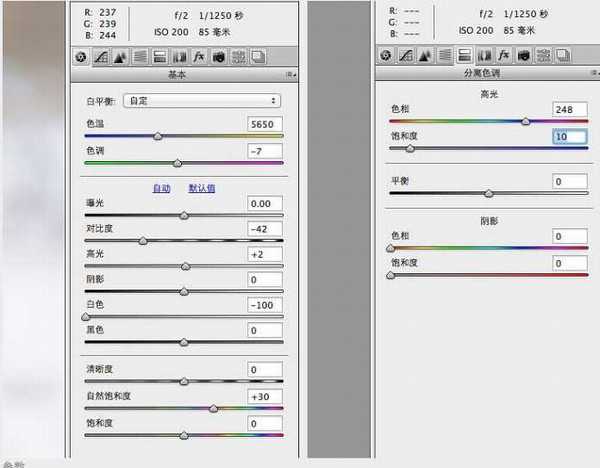Open Detail tab icon in 基本 panel

121,57
